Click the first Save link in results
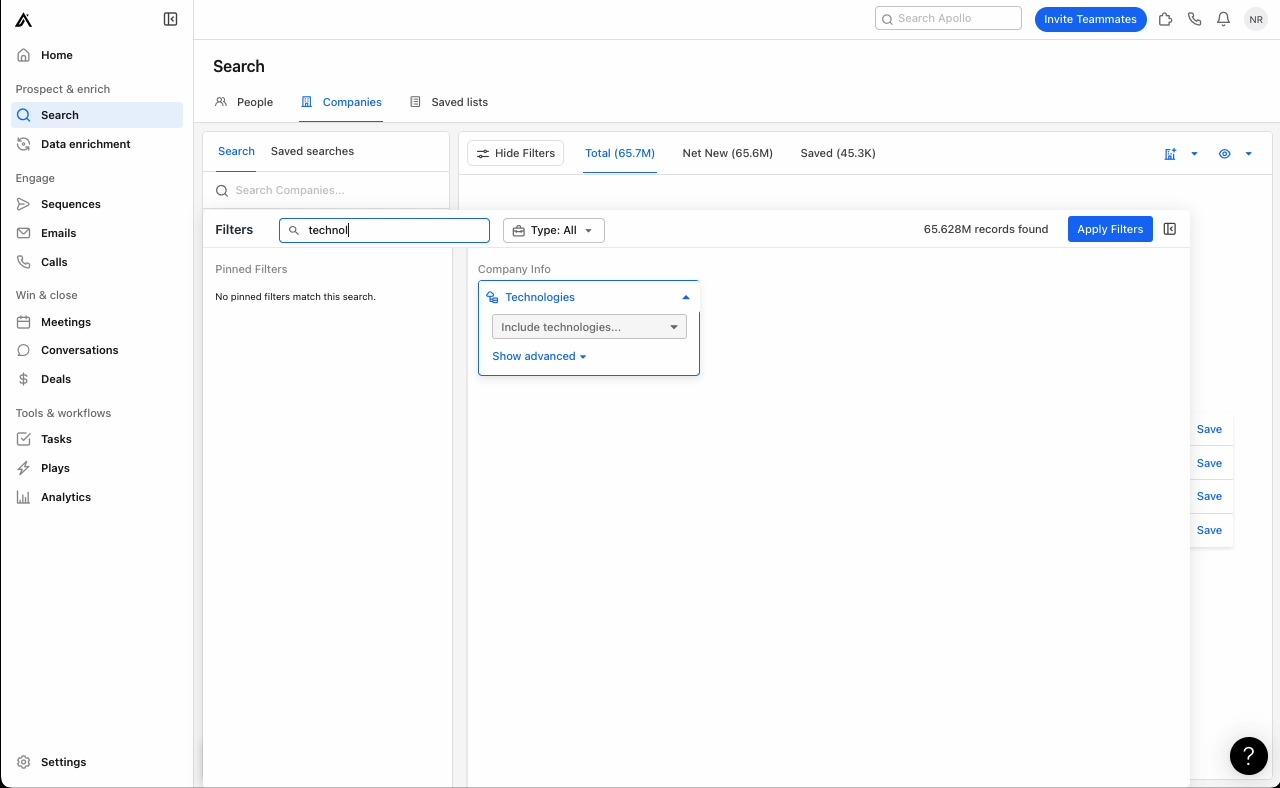This screenshot has height=788, width=1280. (x=1209, y=429)
